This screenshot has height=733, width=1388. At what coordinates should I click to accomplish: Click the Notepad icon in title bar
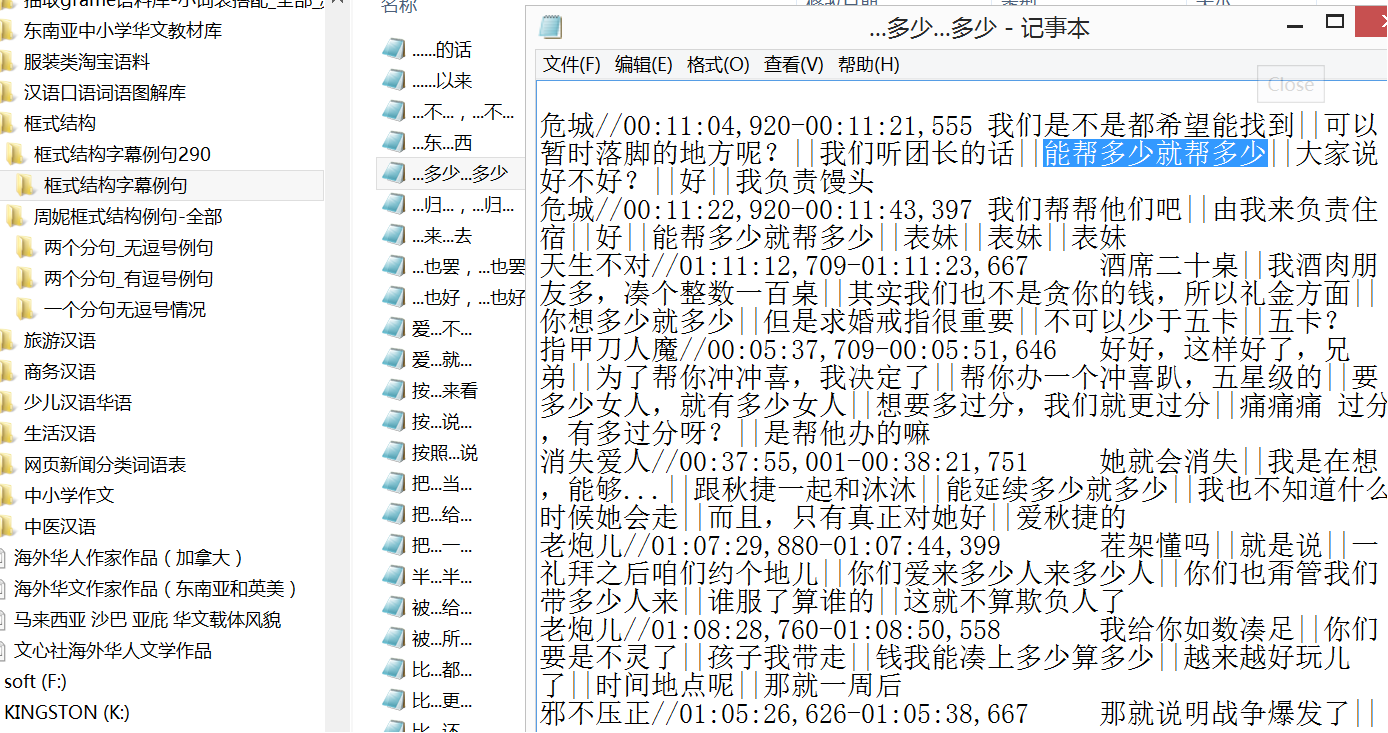tap(551, 27)
